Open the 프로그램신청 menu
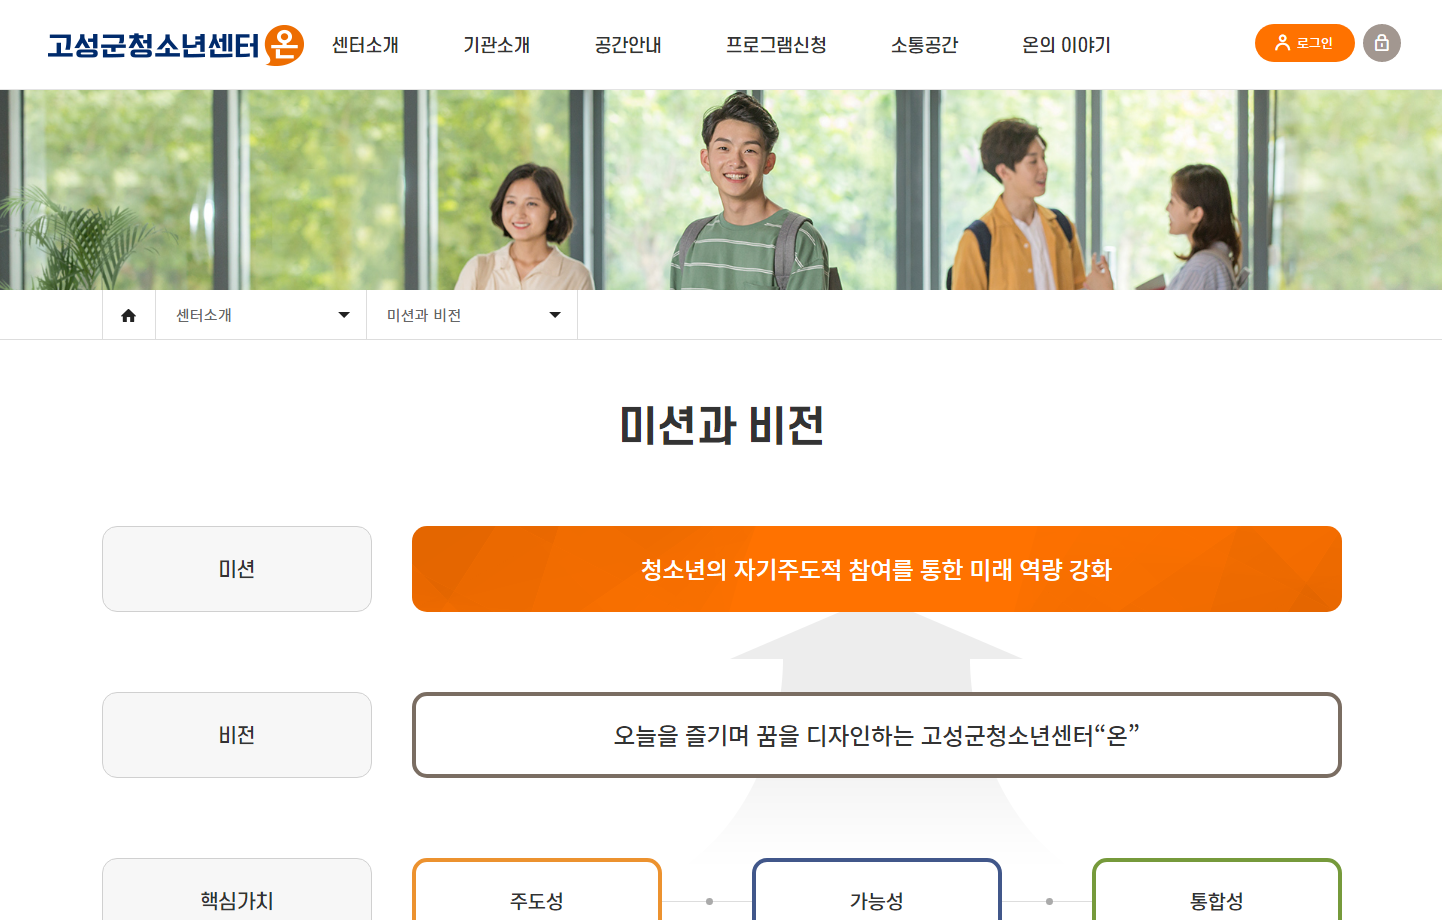Screen dimensions: 1442x920 776,45
